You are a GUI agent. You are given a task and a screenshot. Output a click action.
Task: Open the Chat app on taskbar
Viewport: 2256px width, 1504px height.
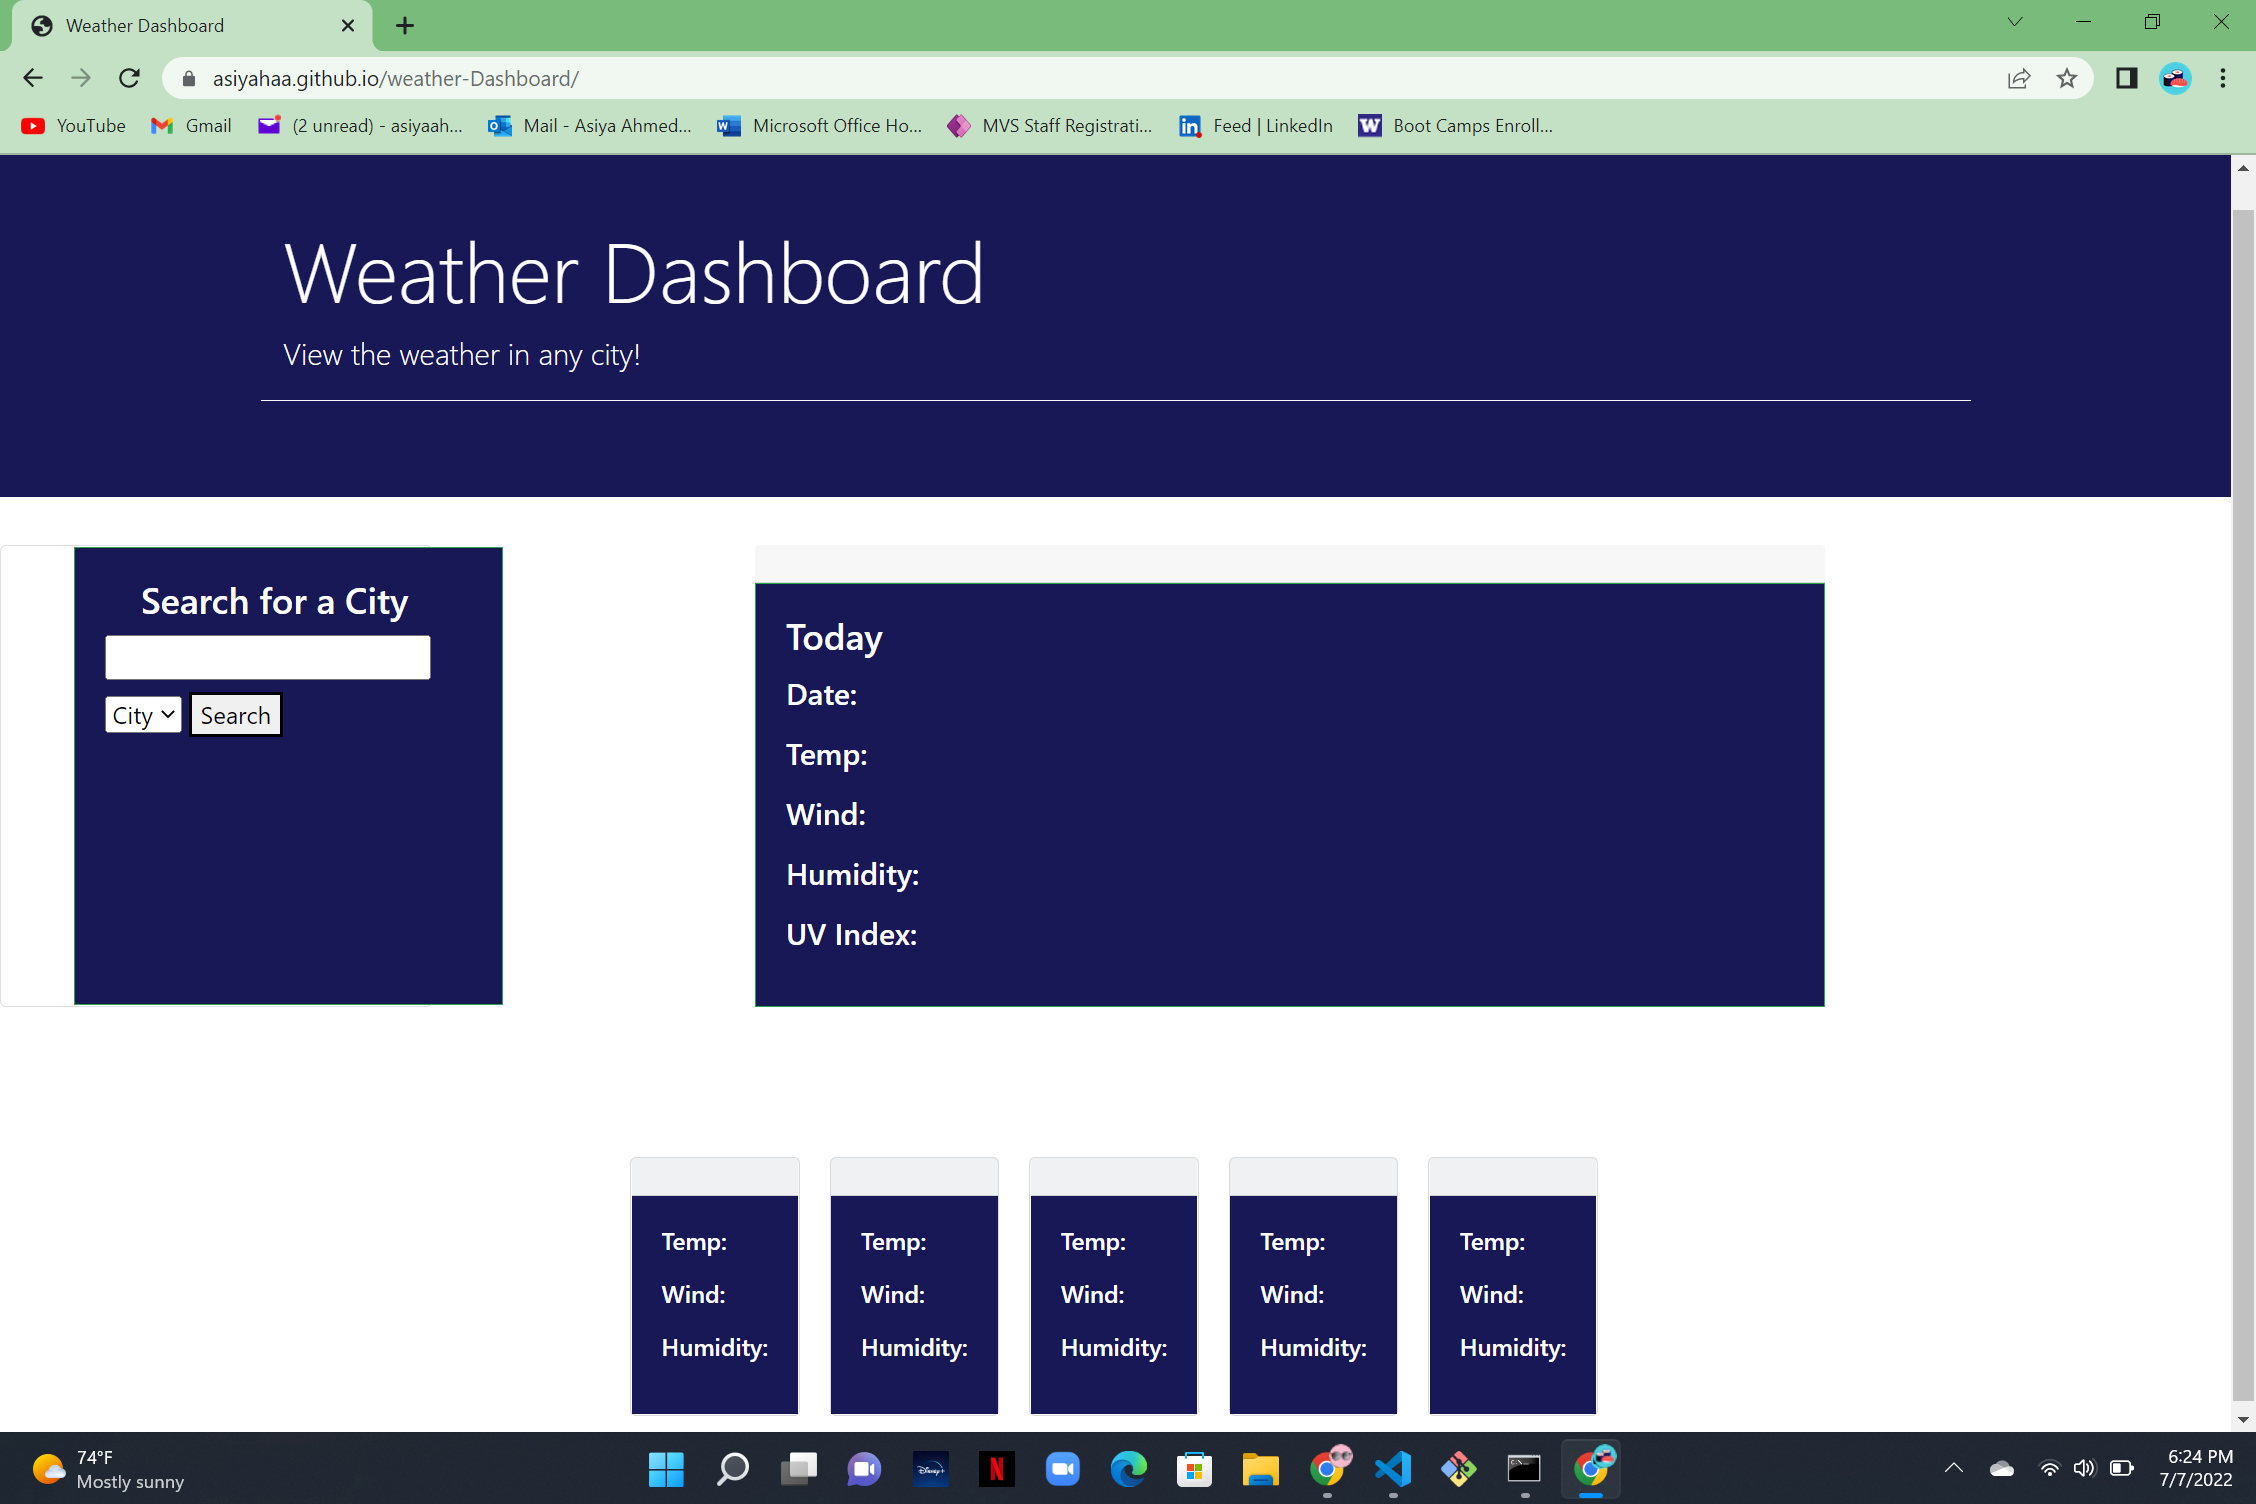[864, 1469]
